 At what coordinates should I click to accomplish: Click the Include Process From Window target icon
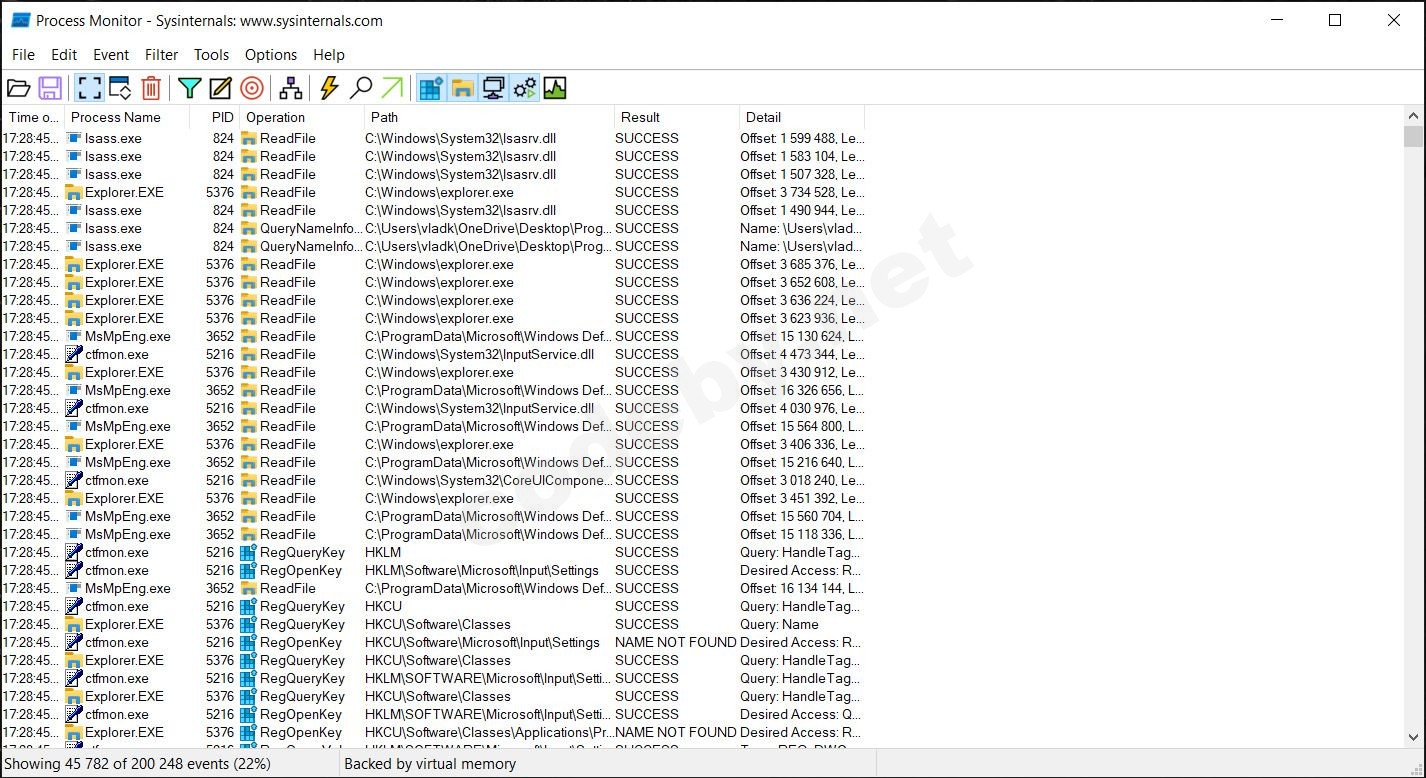click(x=252, y=89)
